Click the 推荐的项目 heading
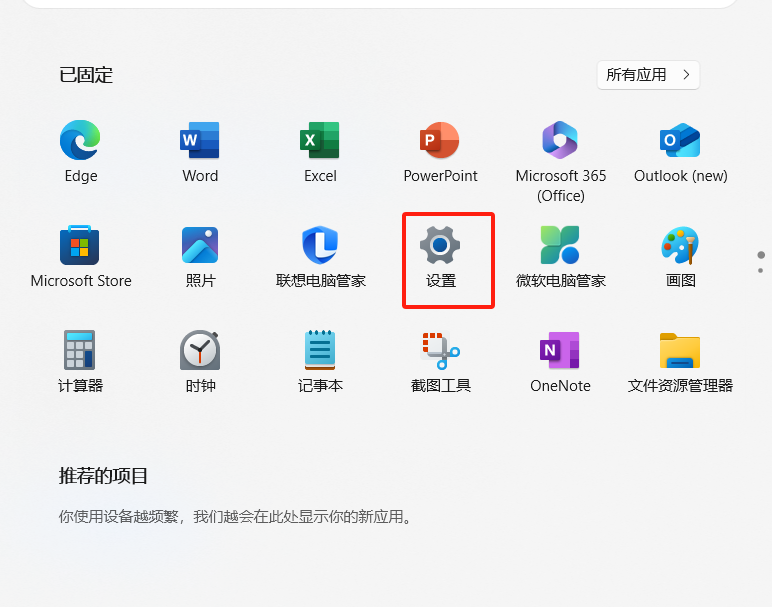 (103, 476)
